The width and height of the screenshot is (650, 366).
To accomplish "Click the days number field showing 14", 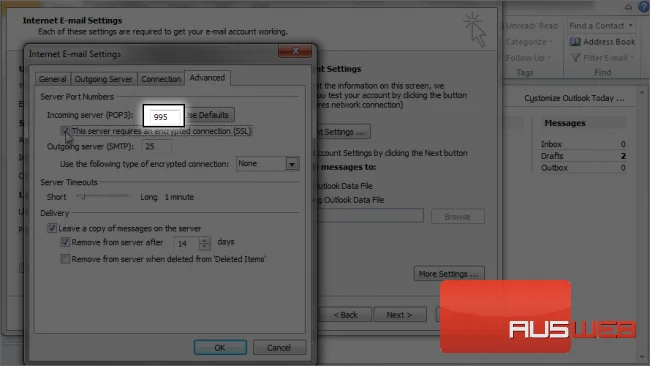I will [x=187, y=243].
